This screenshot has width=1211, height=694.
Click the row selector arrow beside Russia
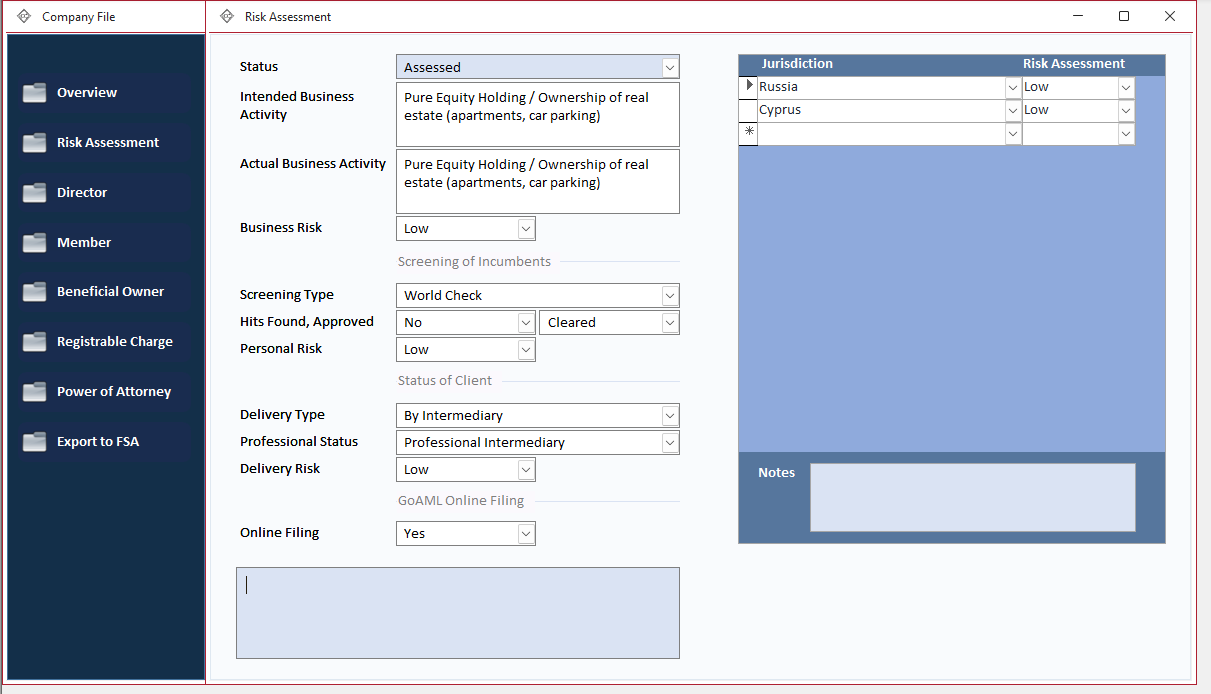click(x=748, y=86)
